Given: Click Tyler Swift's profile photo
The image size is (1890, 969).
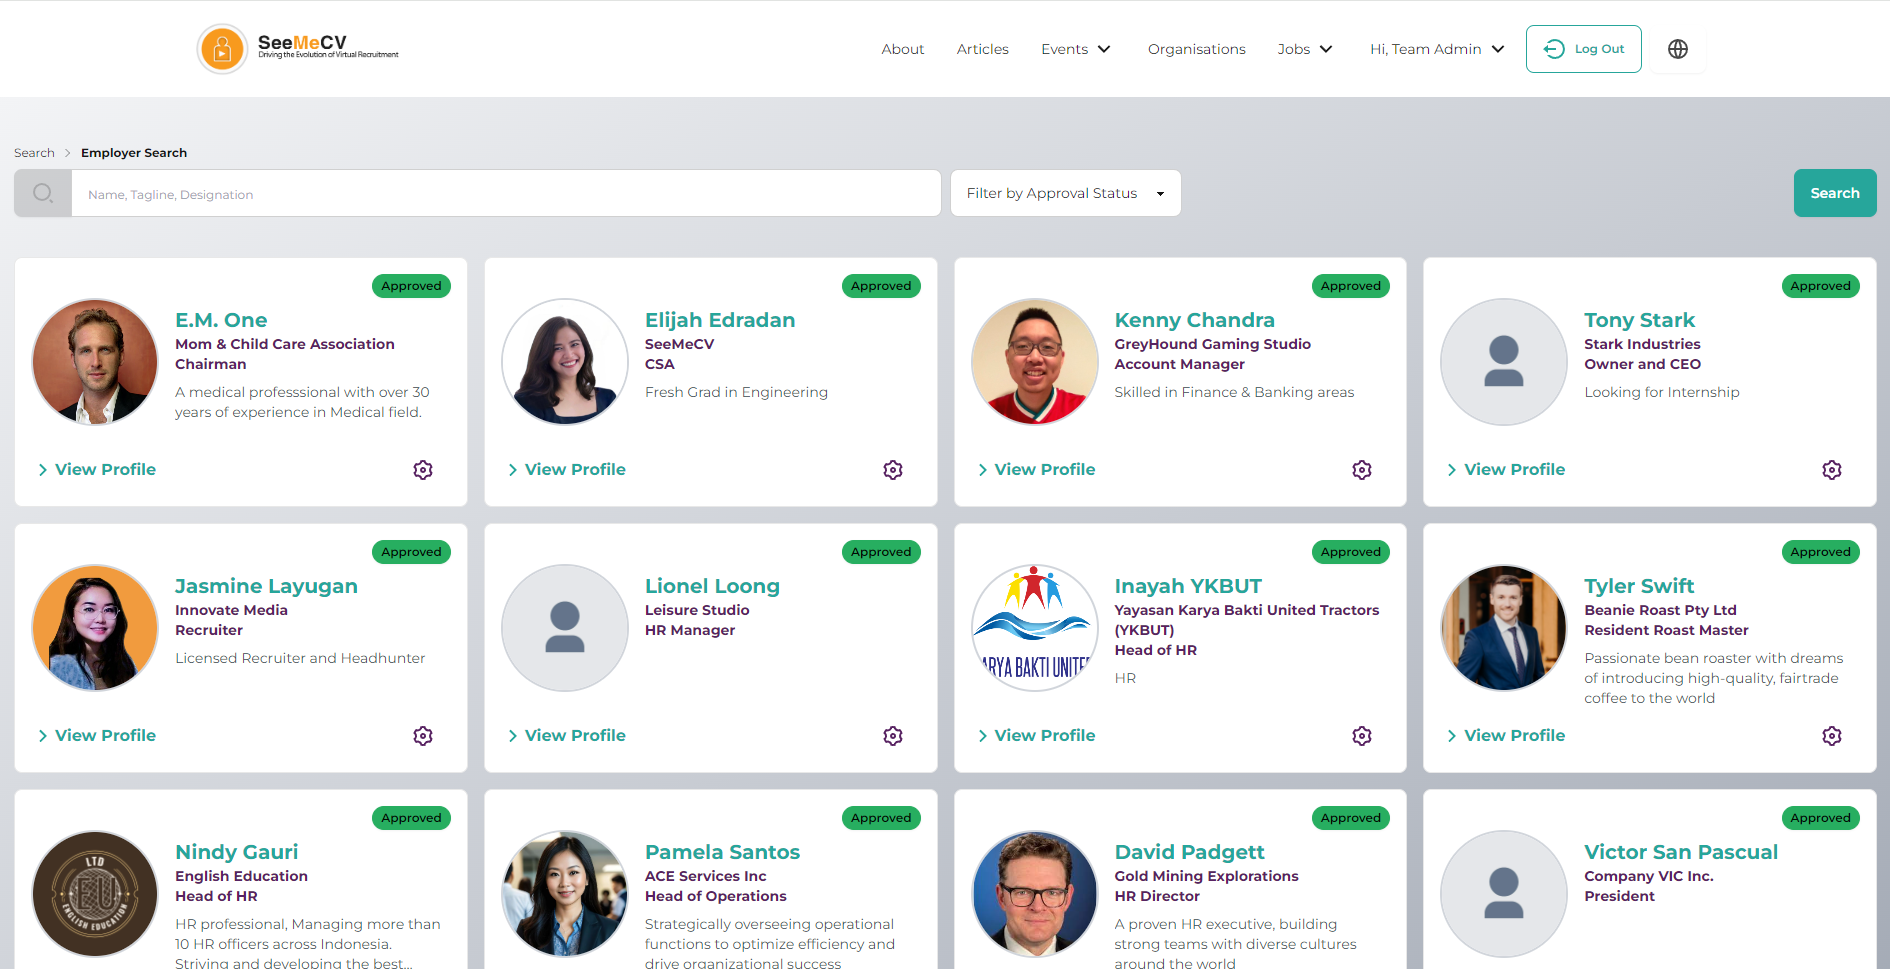Looking at the screenshot, I should coord(1504,628).
